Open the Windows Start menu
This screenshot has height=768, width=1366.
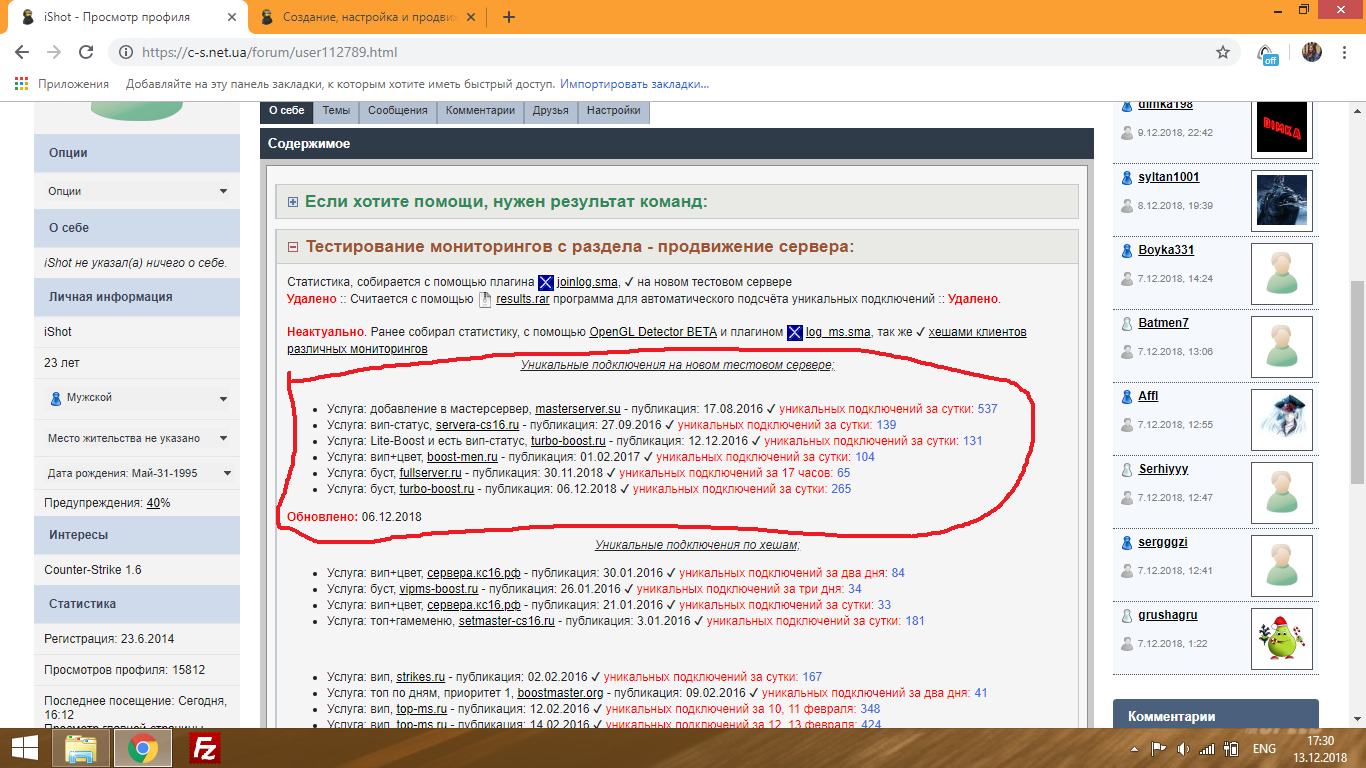pyautogui.click(x=24, y=747)
